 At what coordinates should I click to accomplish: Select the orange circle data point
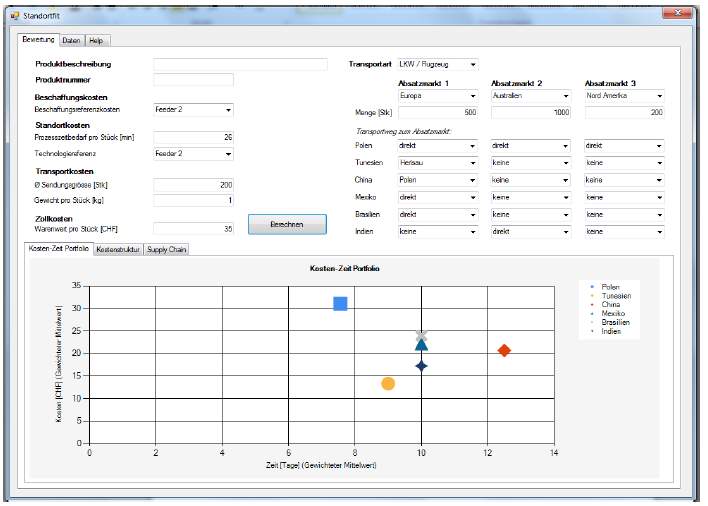388,383
